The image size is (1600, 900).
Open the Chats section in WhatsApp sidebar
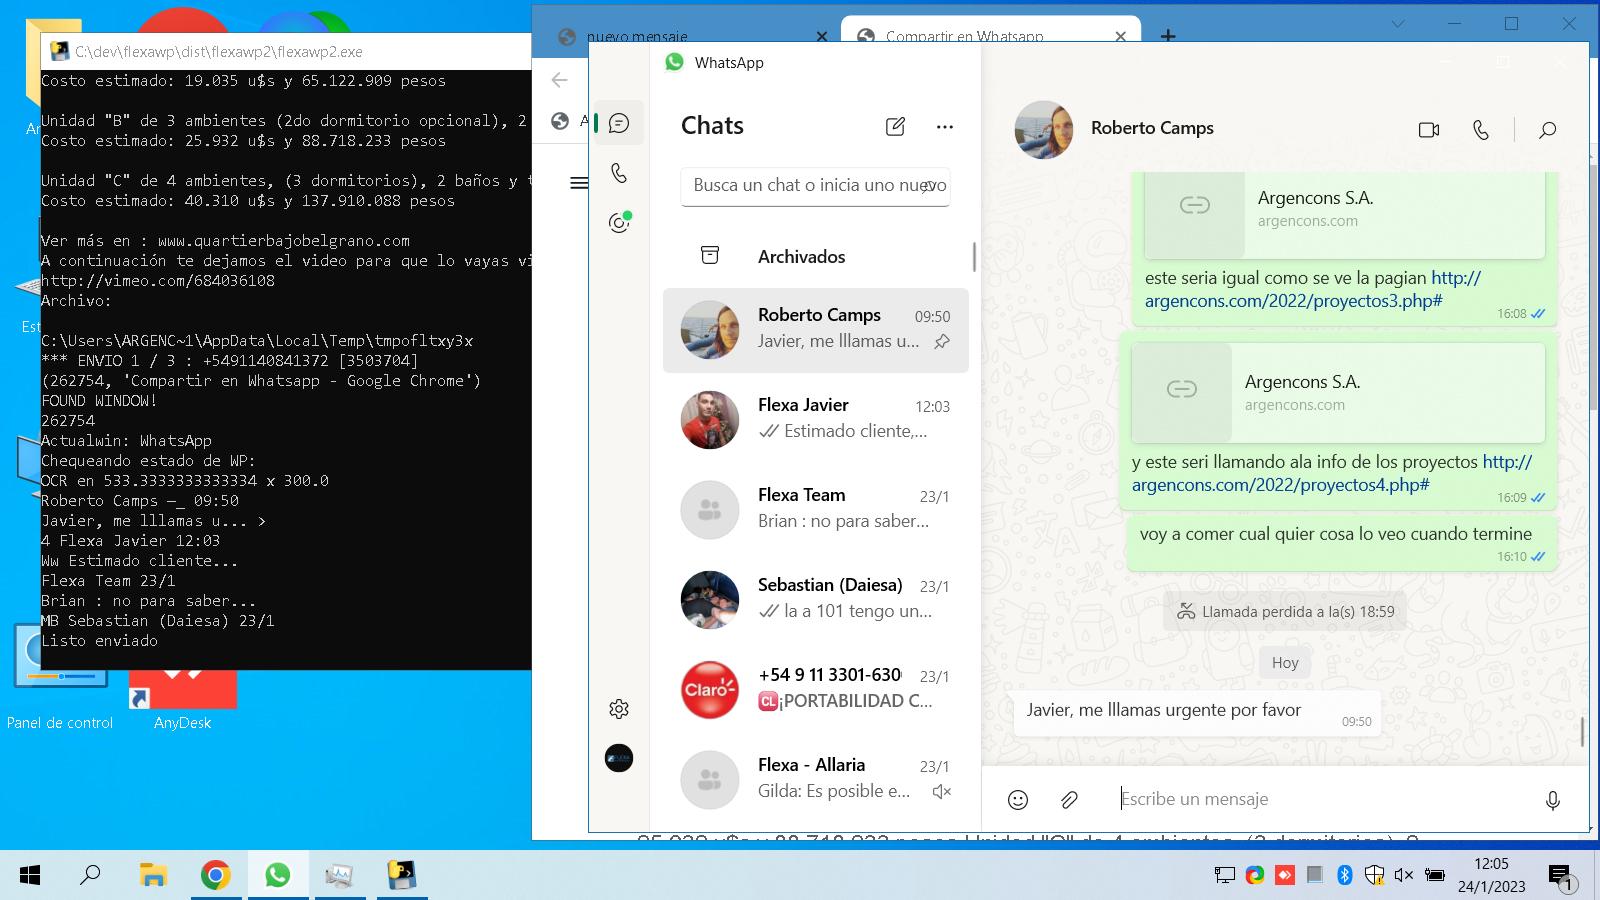[x=619, y=123]
